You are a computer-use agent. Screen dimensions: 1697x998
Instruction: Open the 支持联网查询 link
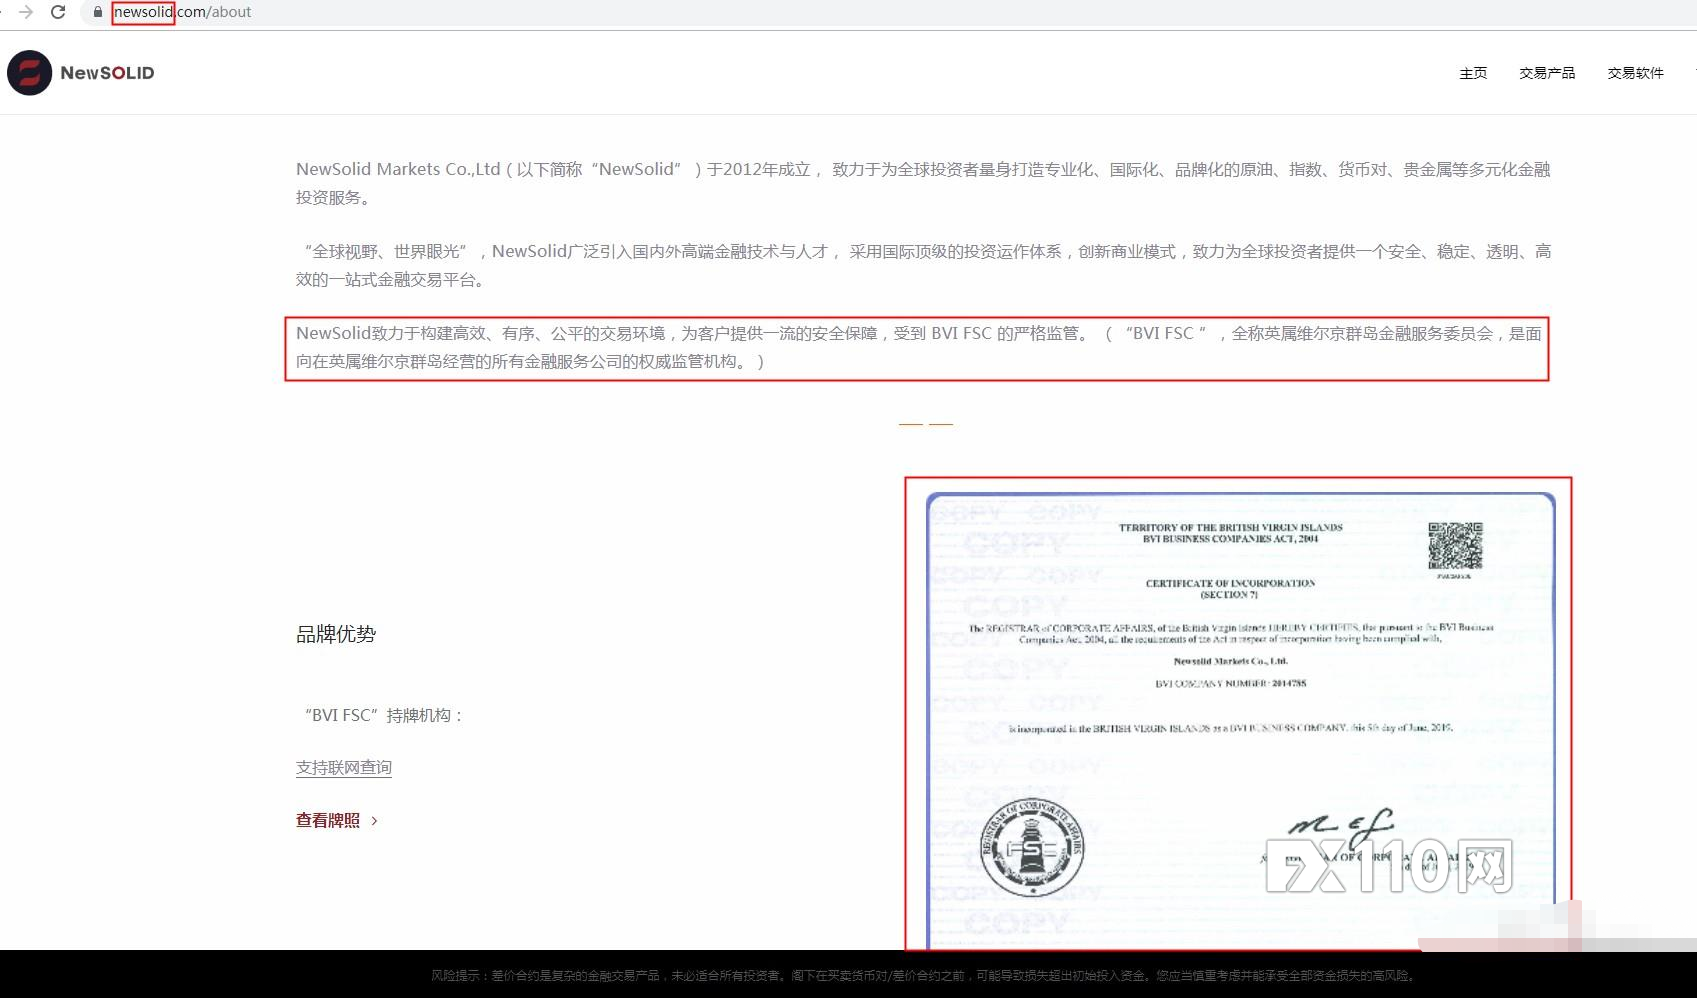(x=343, y=767)
